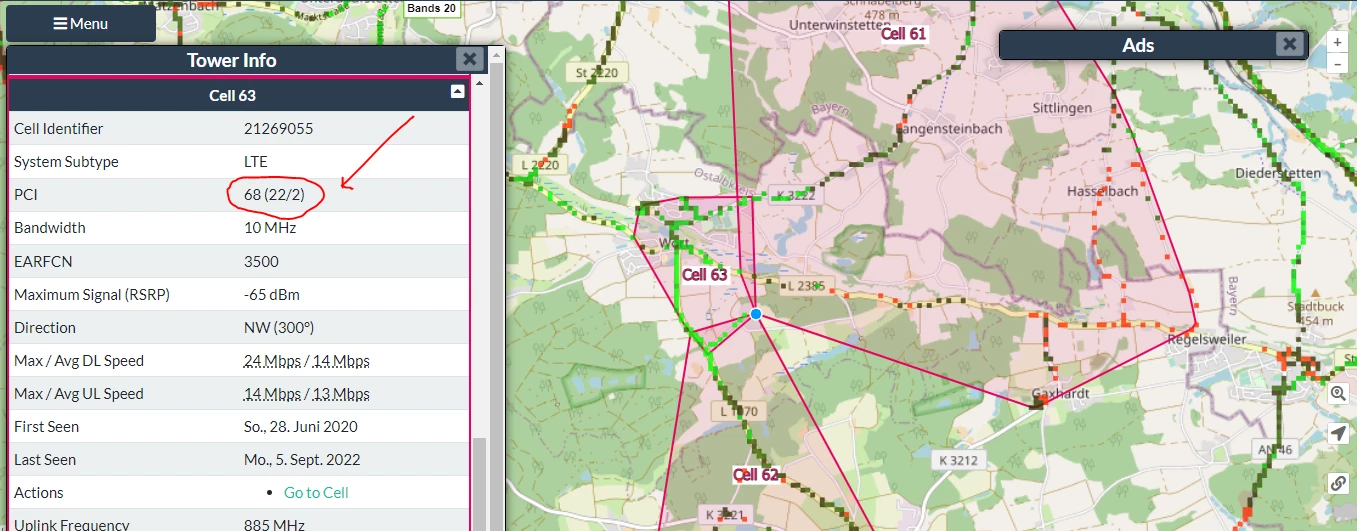The height and width of the screenshot is (531, 1357).
Task: Click the Bands 20 label at top
Action: [431, 8]
